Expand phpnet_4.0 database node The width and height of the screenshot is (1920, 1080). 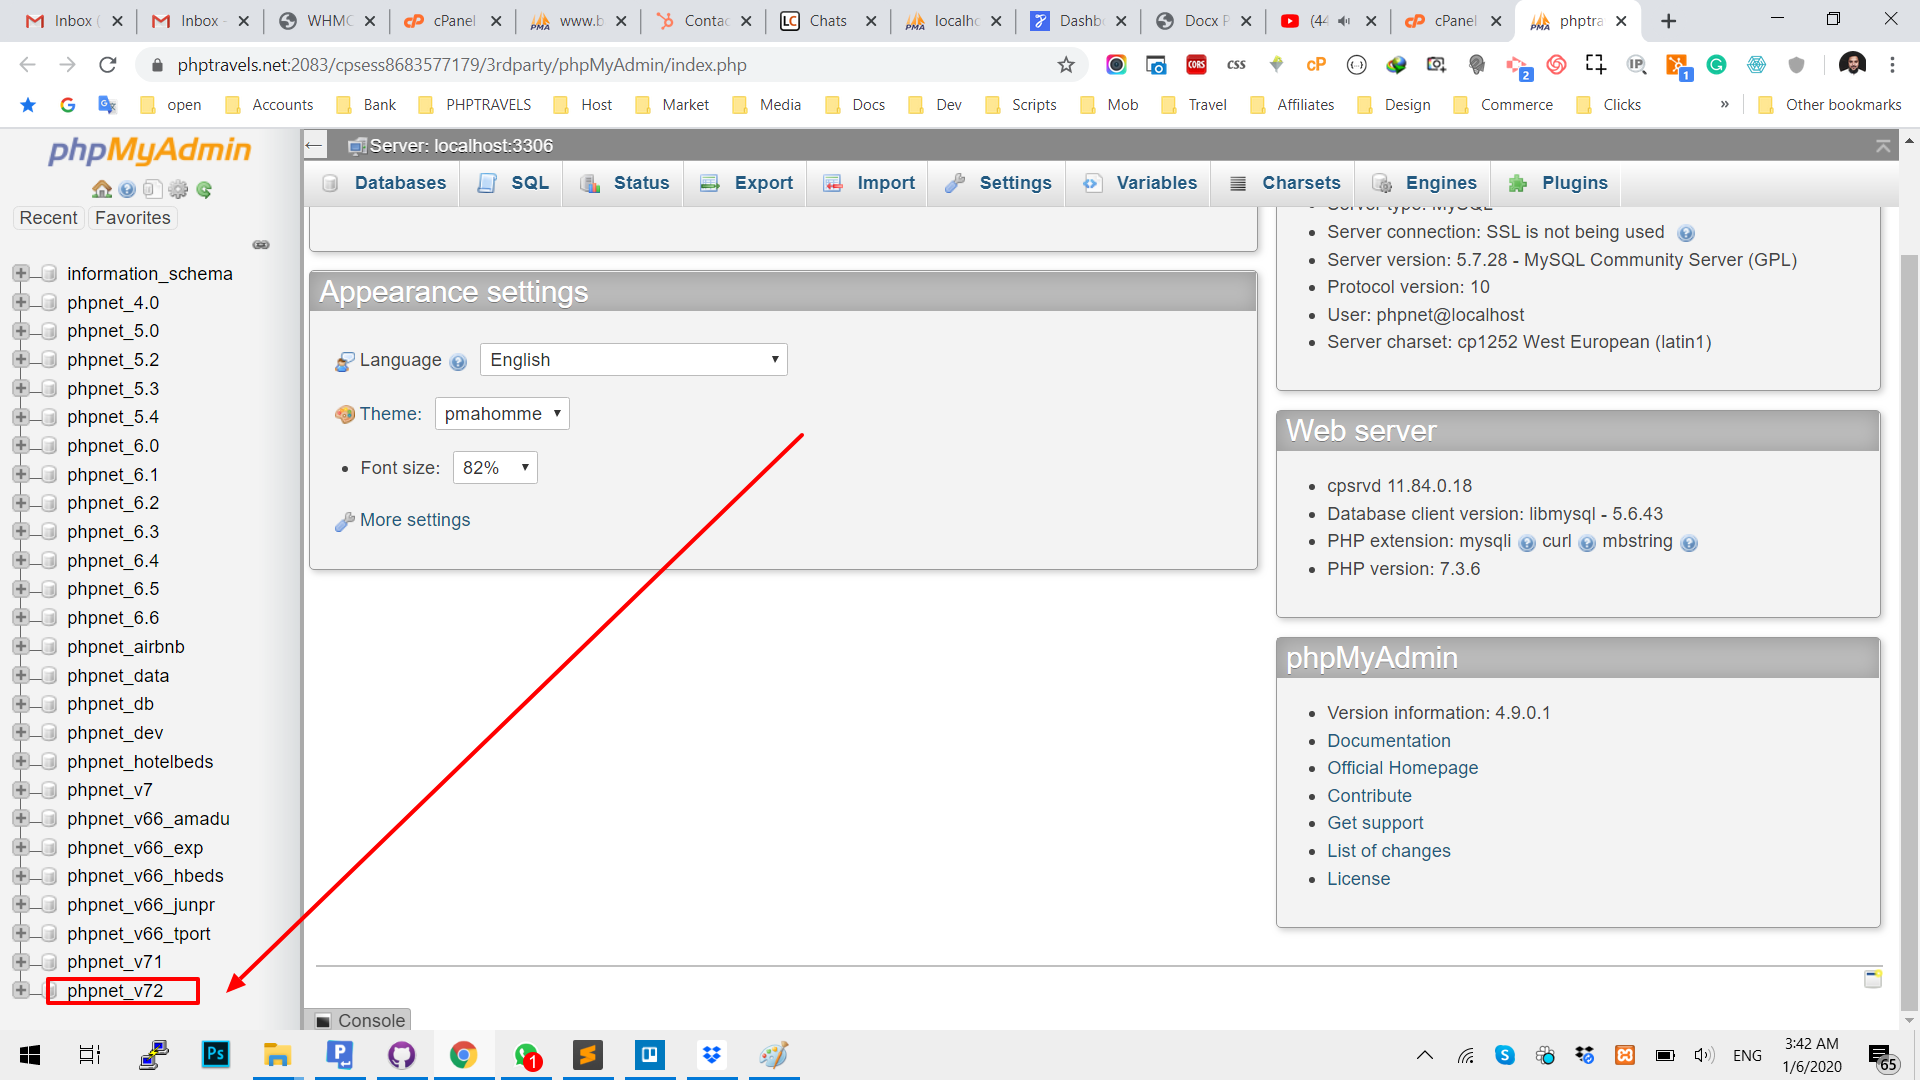click(21, 302)
